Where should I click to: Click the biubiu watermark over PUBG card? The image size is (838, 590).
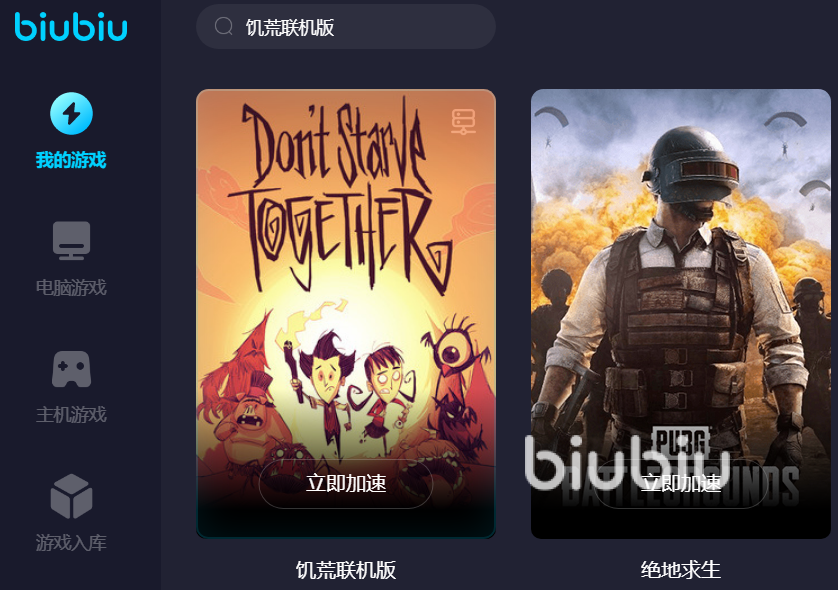[627, 463]
